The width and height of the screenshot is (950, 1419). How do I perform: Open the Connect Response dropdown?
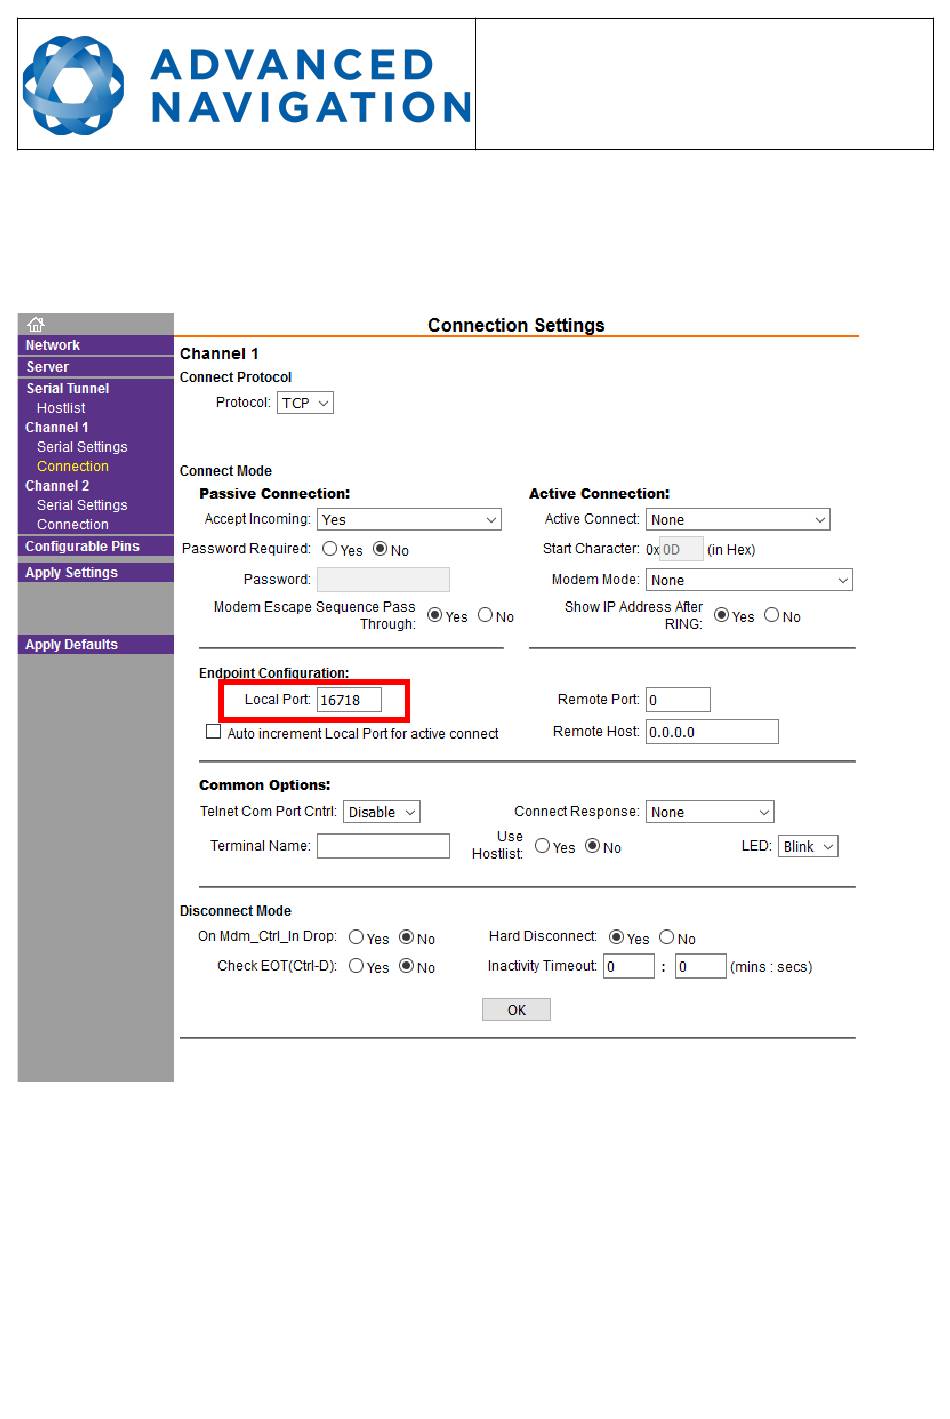710,812
